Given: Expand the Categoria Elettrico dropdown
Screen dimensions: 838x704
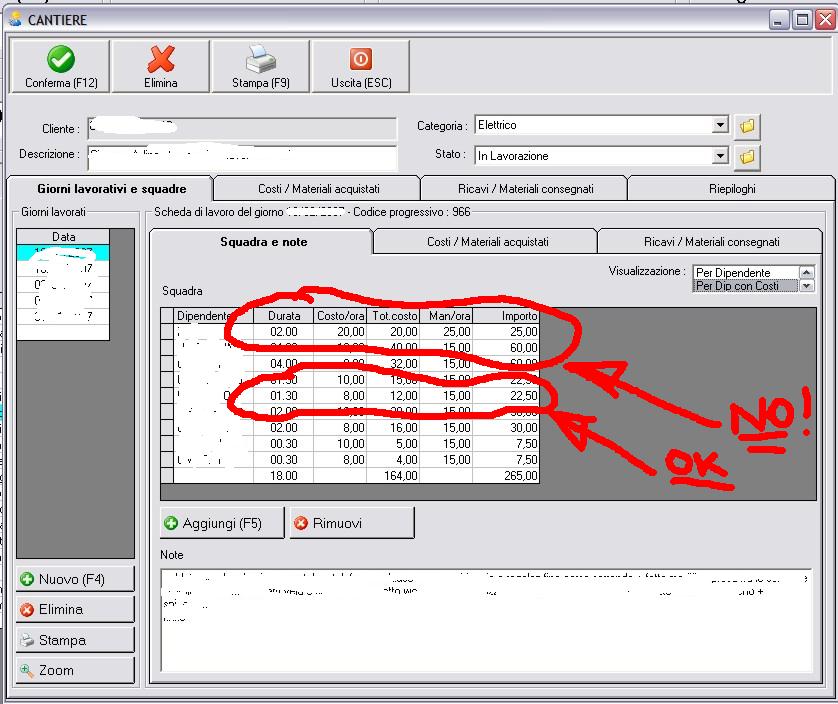Looking at the screenshot, I should click(x=720, y=125).
